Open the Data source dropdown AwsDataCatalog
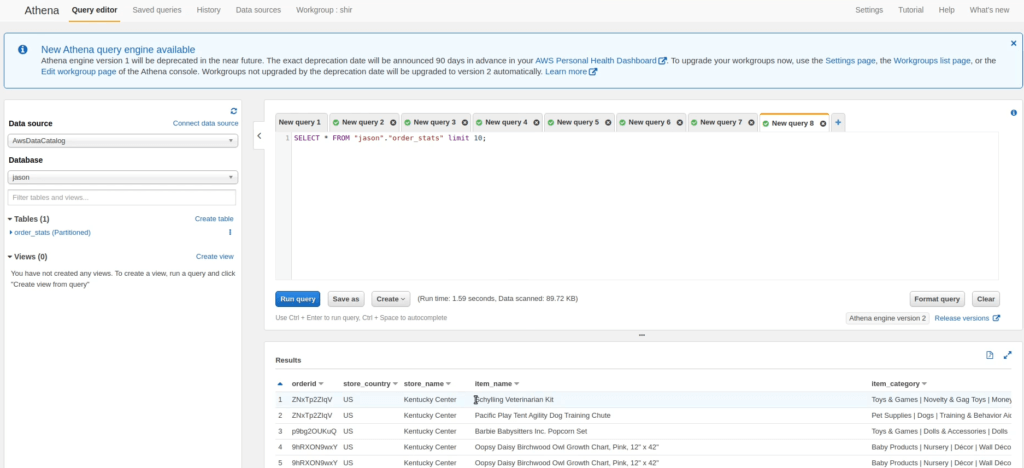 pyautogui.click(x=123, y=140)
